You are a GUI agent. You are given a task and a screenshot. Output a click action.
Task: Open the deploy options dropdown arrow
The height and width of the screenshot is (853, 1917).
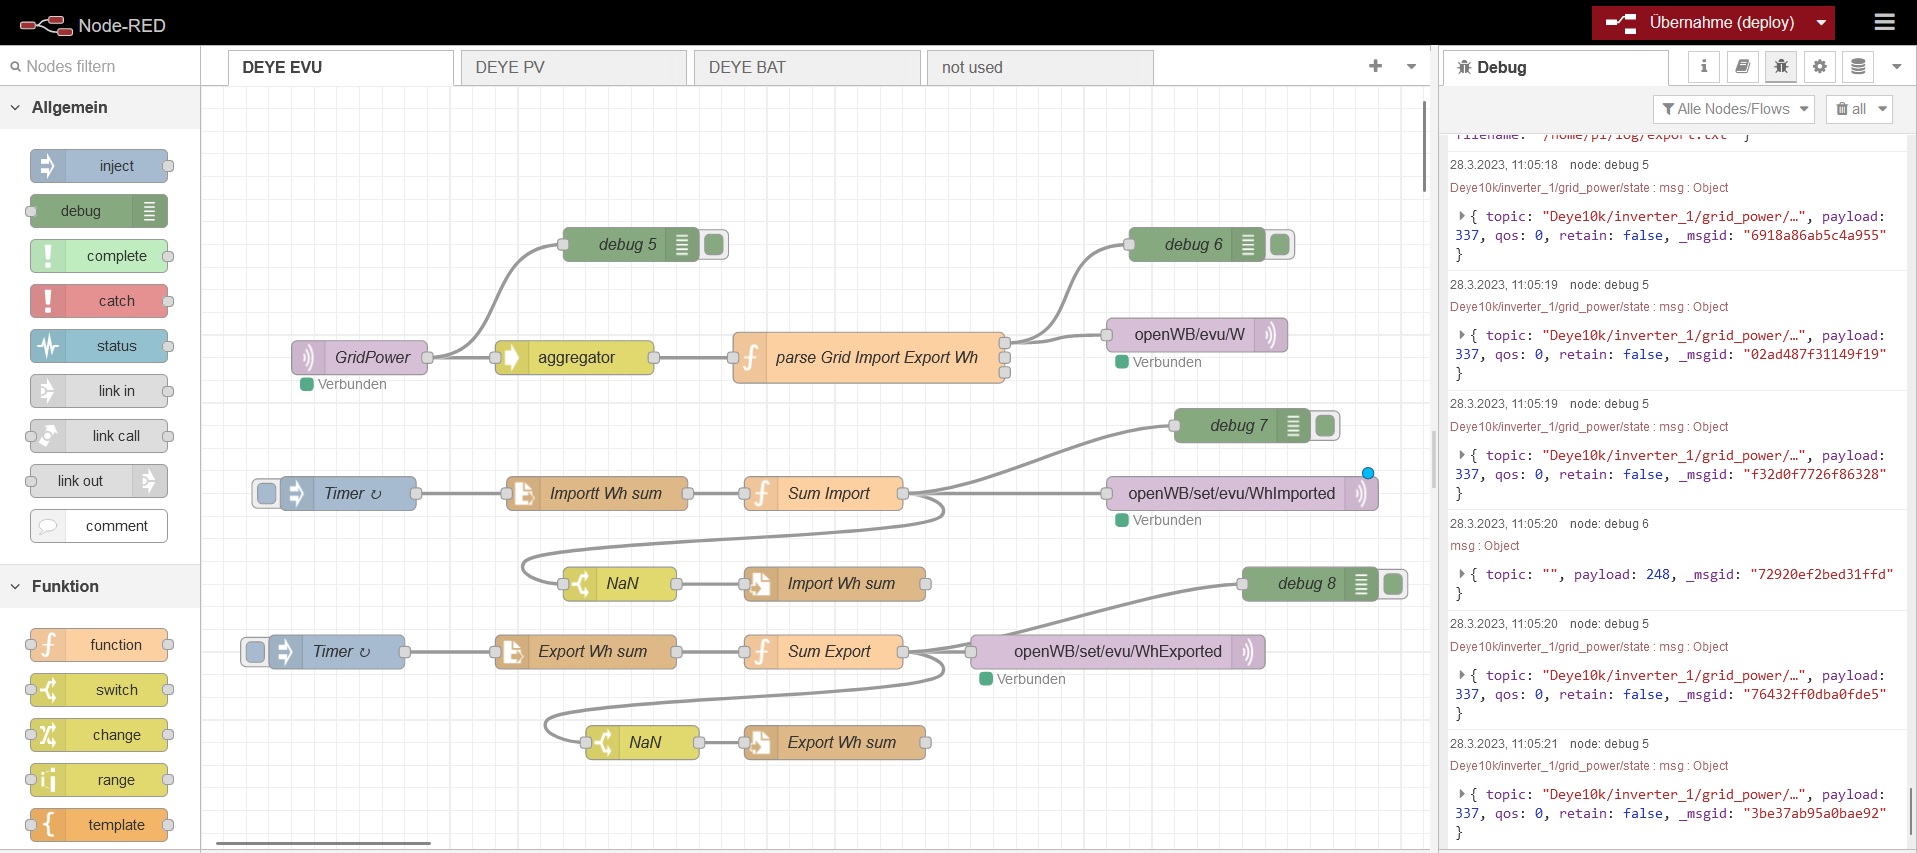1821,23
